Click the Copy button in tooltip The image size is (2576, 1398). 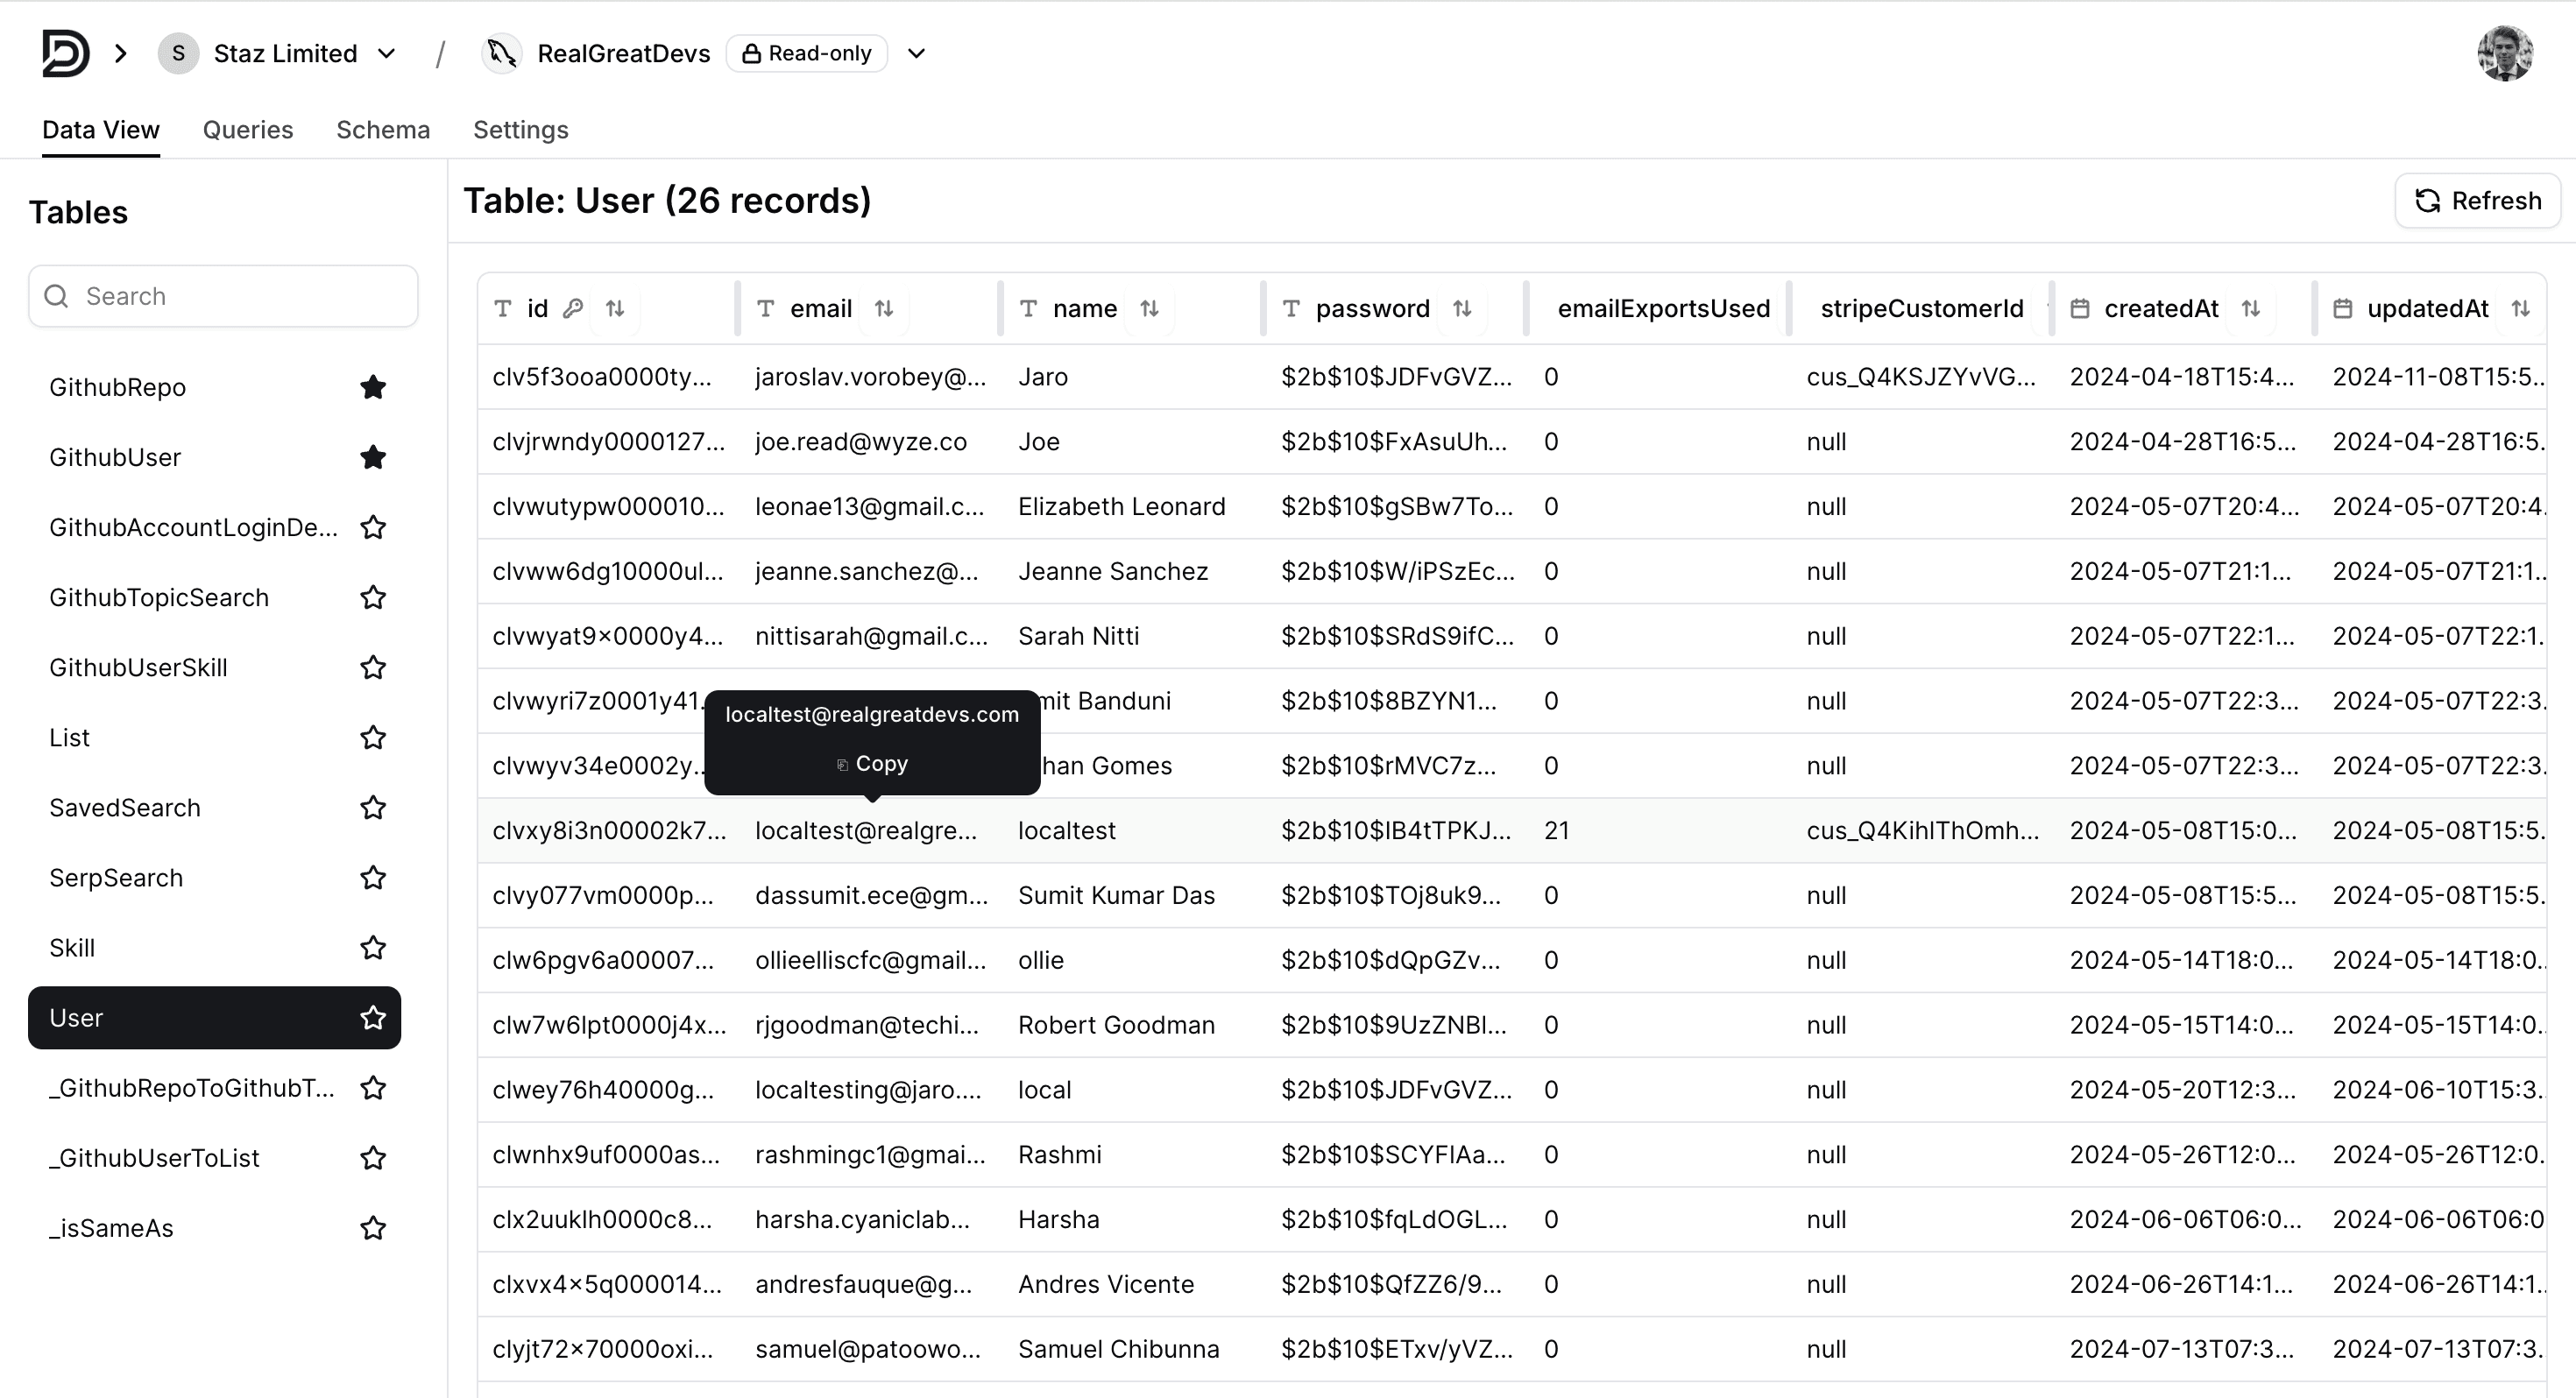tap(872, 764)
